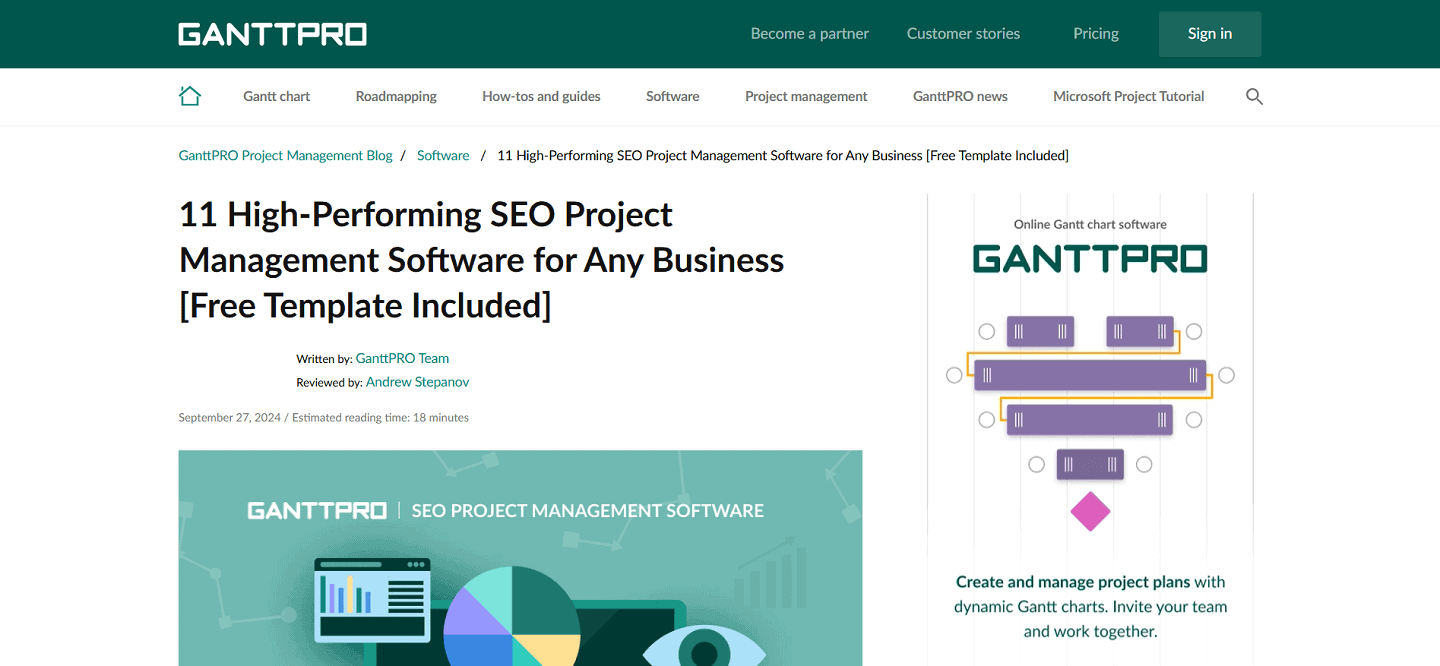Click the Sign in button
The height and width of the screenshot is (666, 1440).
click(x=1210, y=33)
